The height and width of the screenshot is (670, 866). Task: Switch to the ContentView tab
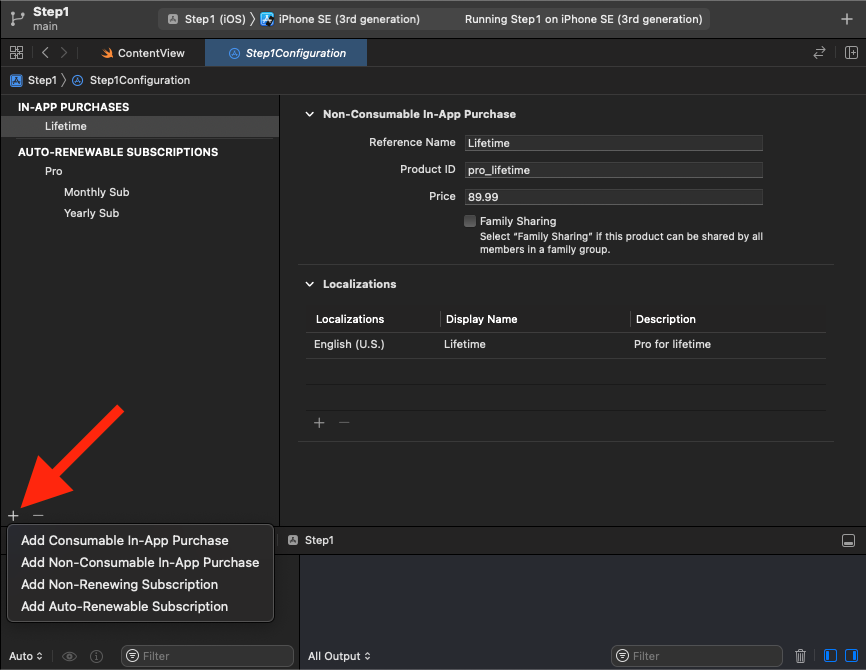[x=143, y=53]
